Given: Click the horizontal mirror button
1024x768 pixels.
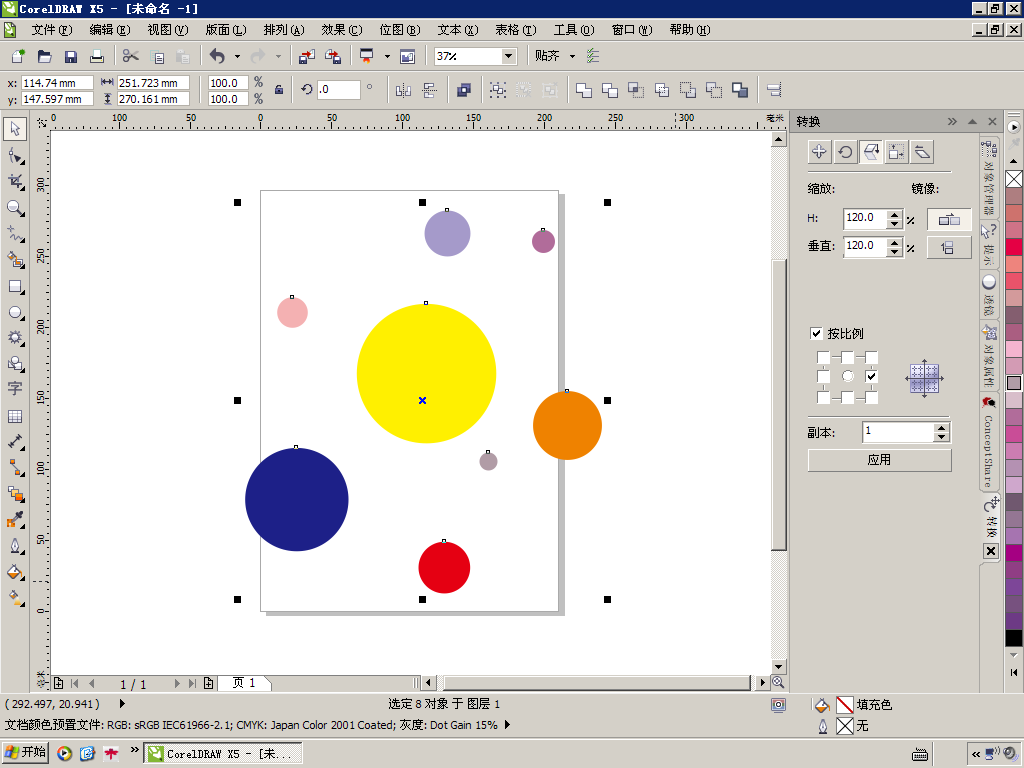Looking at the screenshot, I should click(948, 219).
